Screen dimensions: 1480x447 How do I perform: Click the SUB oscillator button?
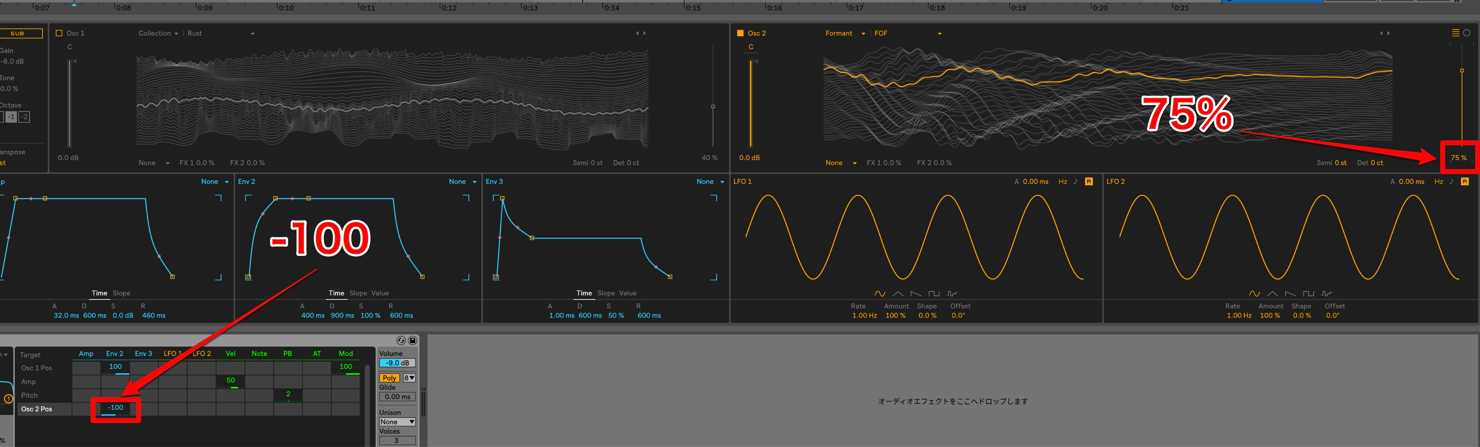(18, 33)
